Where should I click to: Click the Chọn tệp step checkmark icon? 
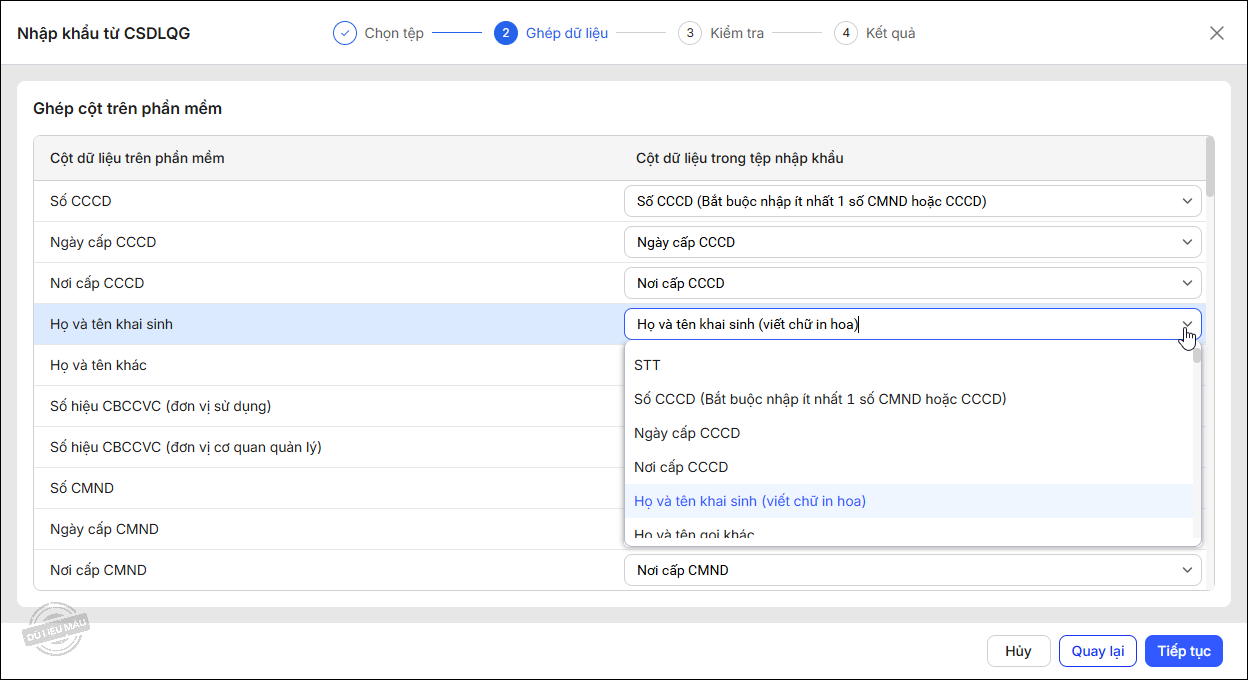[344, 33]
